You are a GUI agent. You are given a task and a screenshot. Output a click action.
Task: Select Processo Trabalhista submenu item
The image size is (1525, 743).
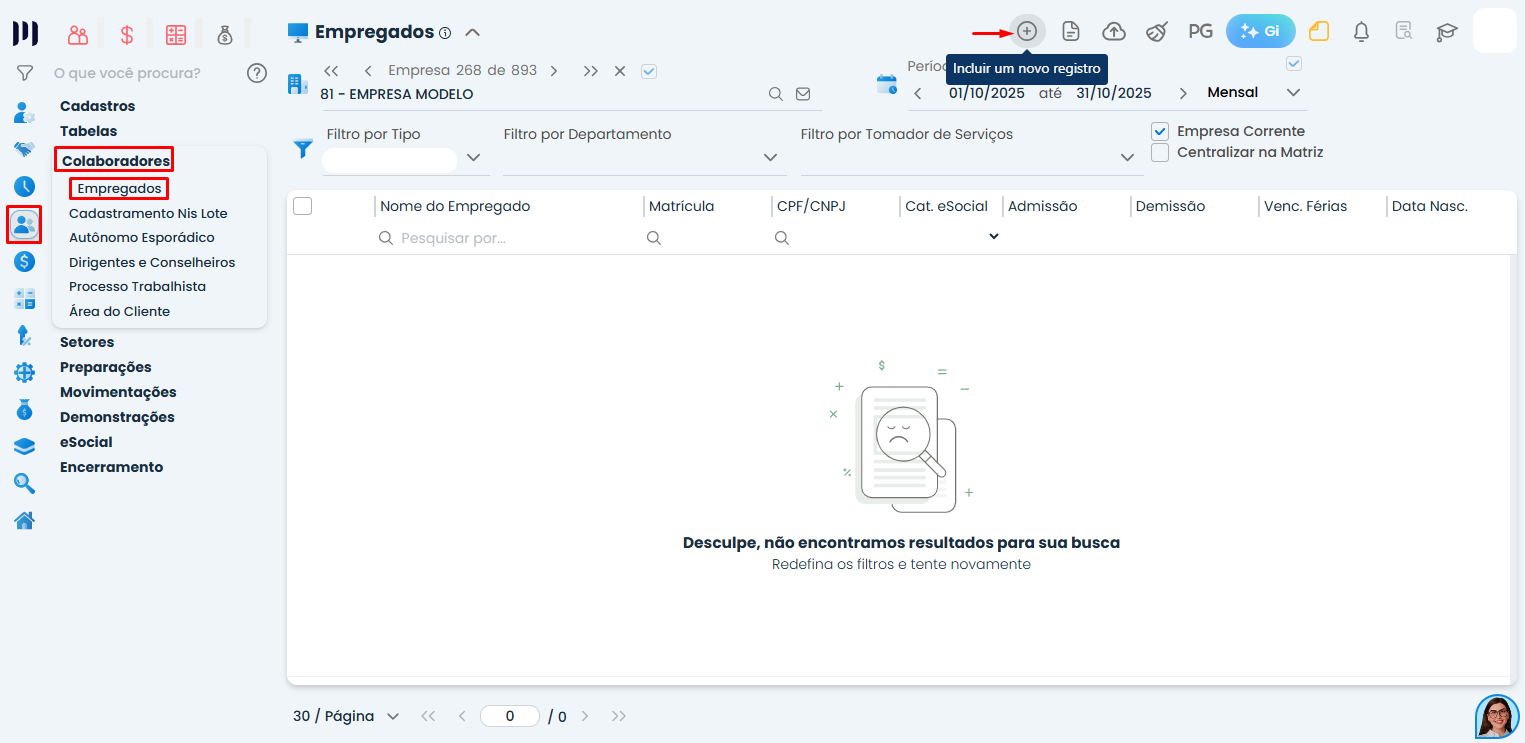(x=137, y=286)
